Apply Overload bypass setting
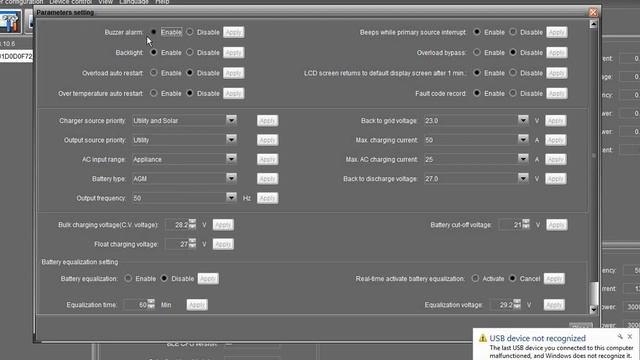The height and width of the screenshot is (360, 640). click(557, 53)
